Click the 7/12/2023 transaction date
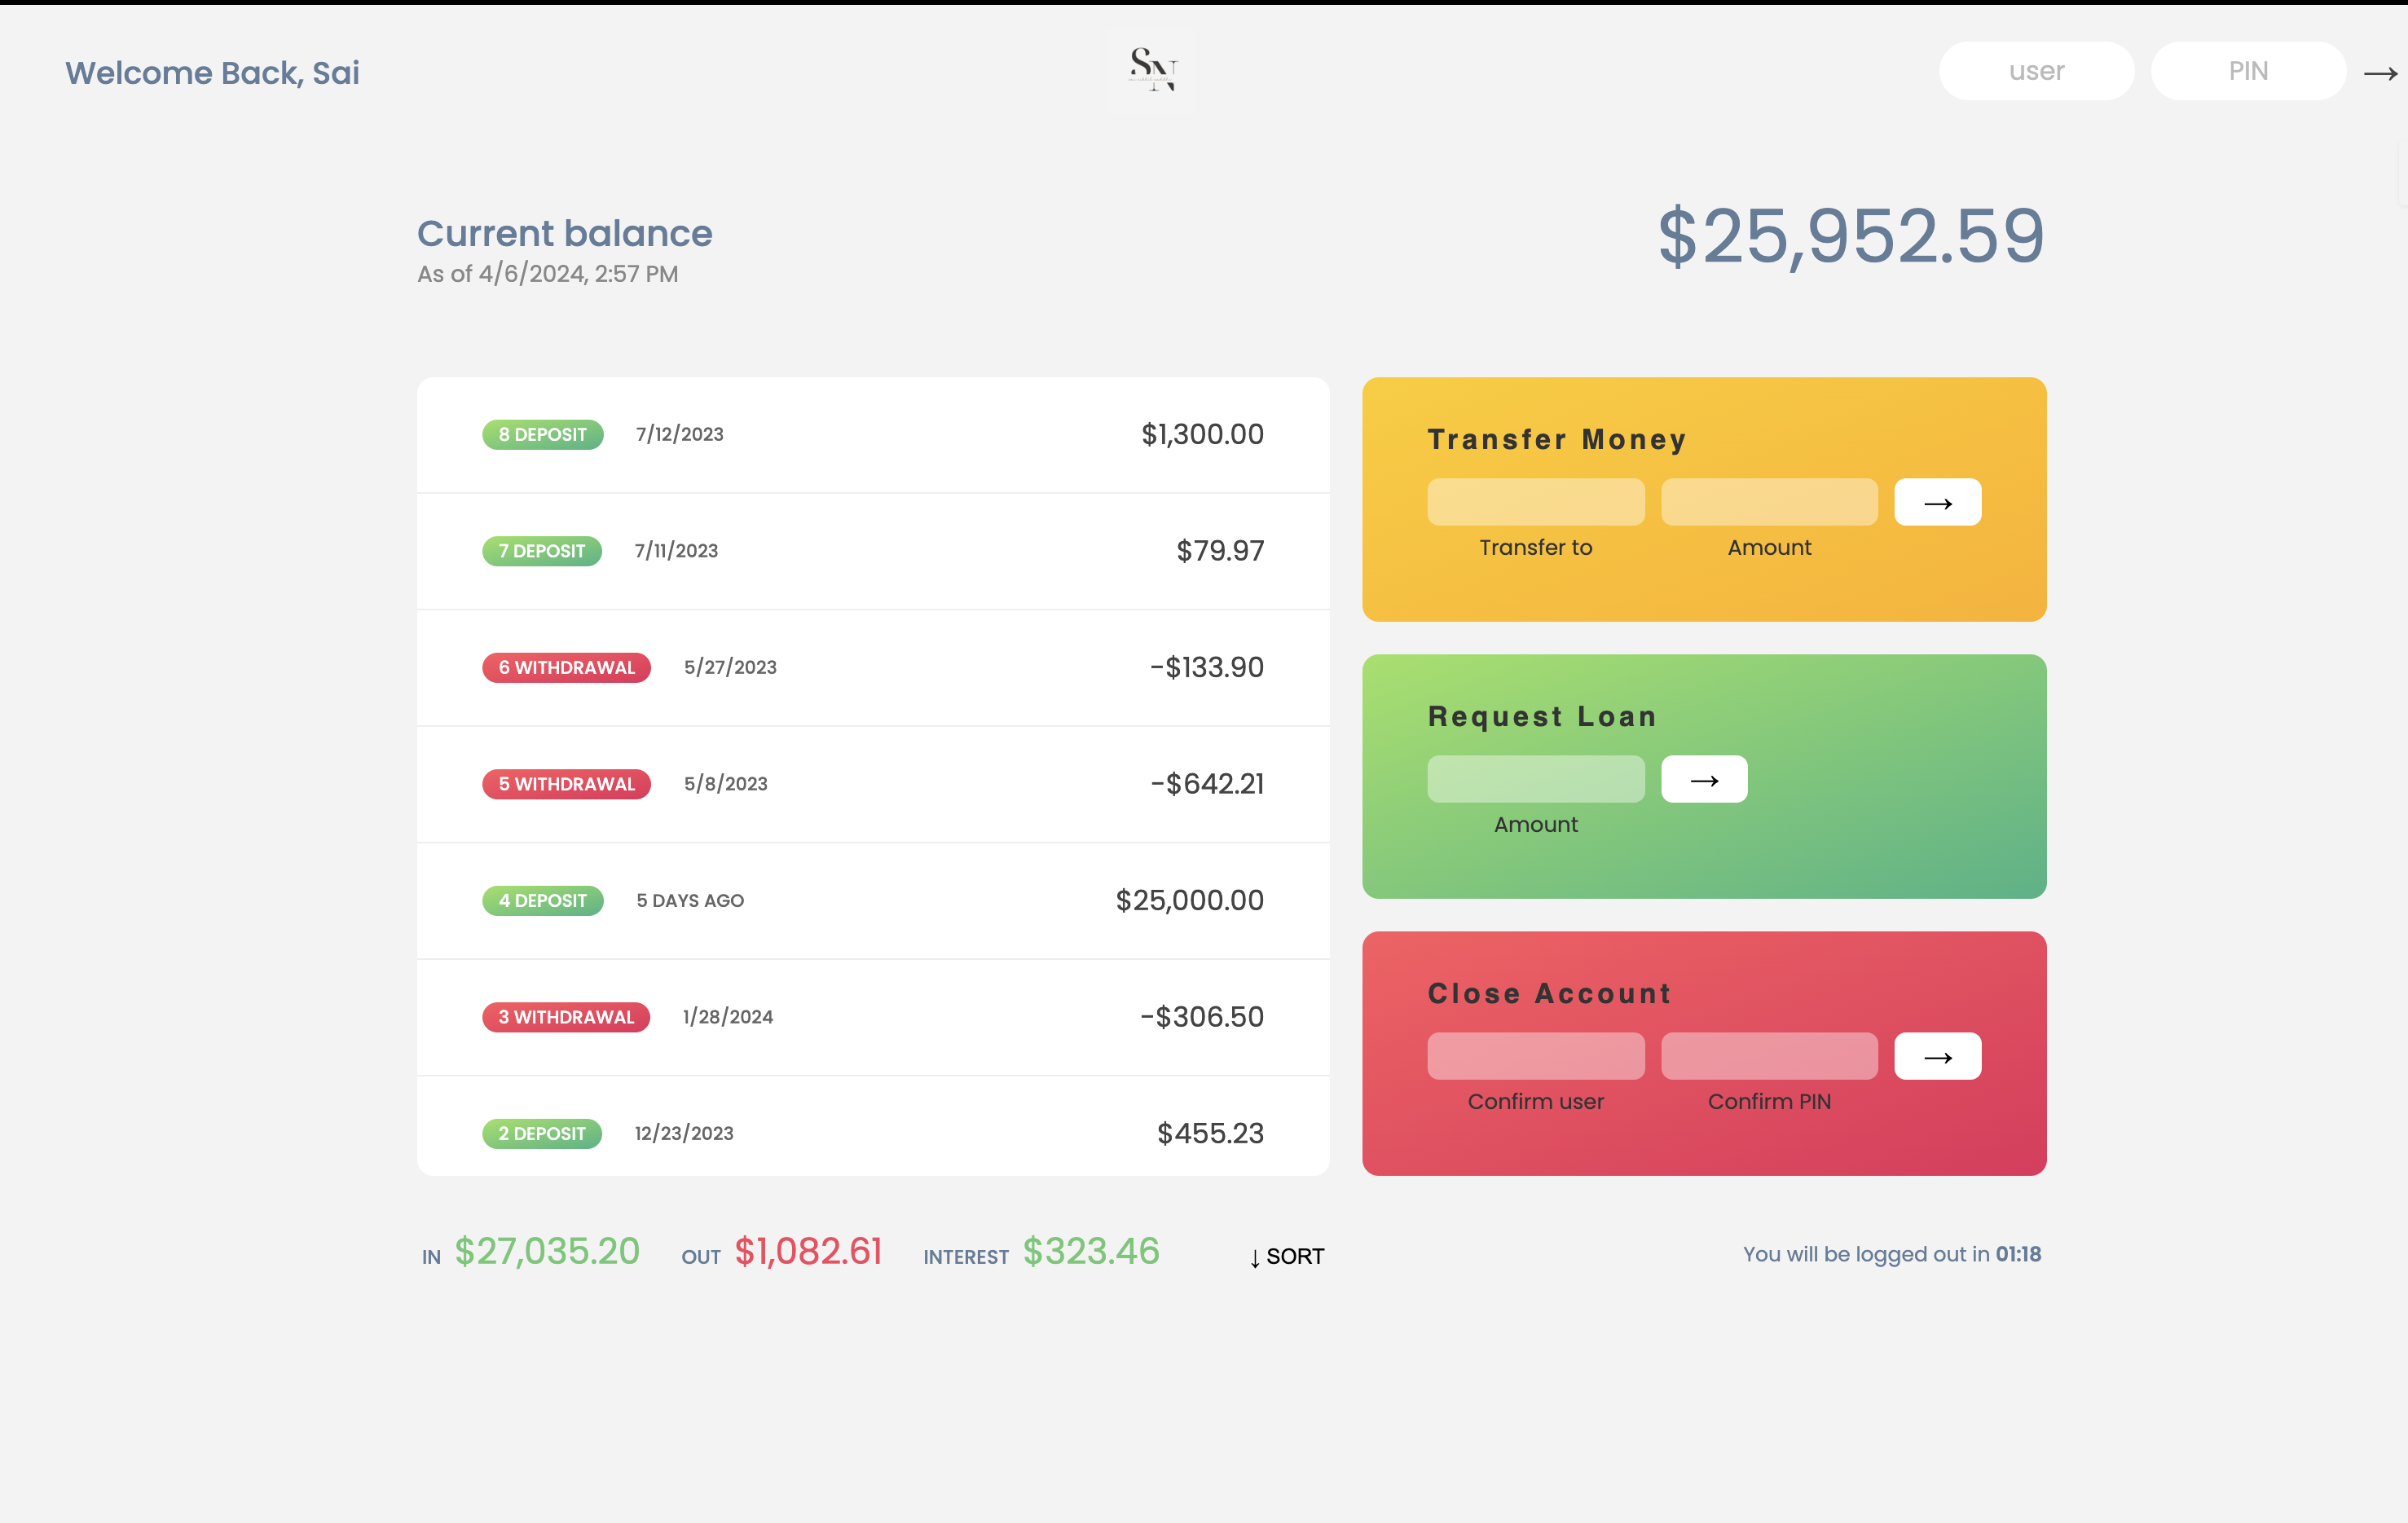Viewport: 2408px width, 1523px height. coord(679,434)
